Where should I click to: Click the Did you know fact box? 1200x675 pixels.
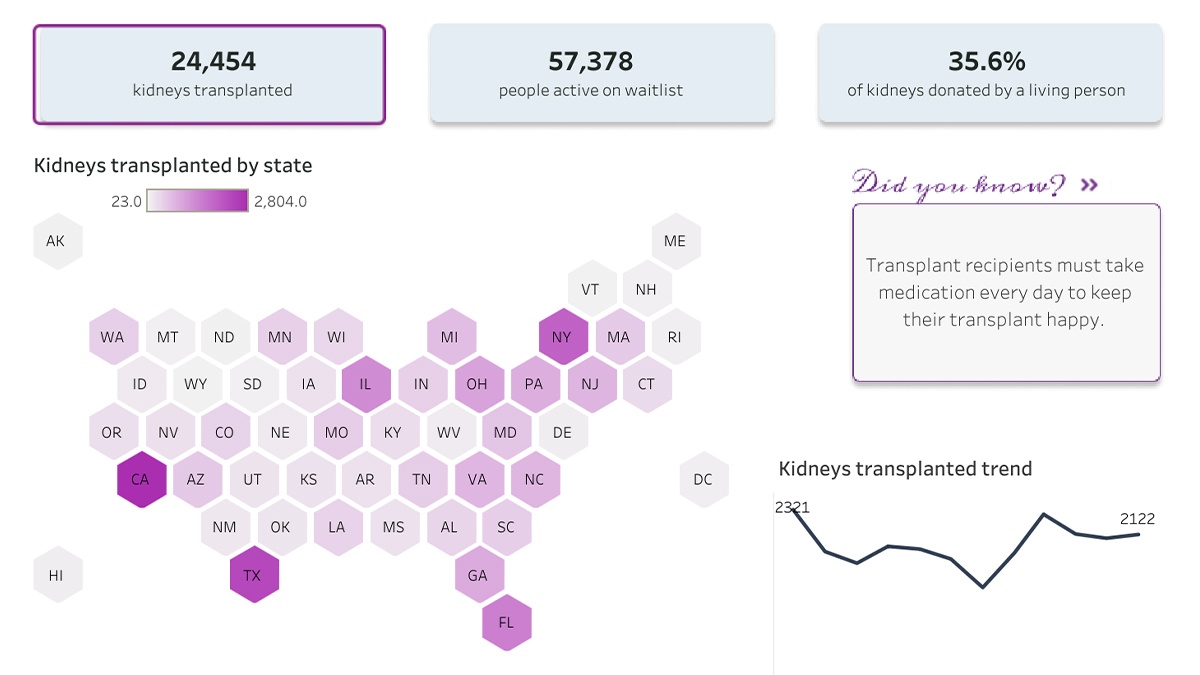pyautogui.click(x=1006, y=292)
